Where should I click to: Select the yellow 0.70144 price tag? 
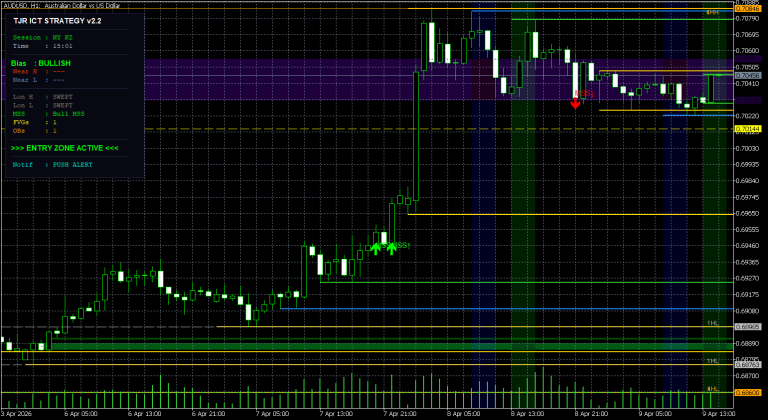pyautogui.click(x=748, y=129)
